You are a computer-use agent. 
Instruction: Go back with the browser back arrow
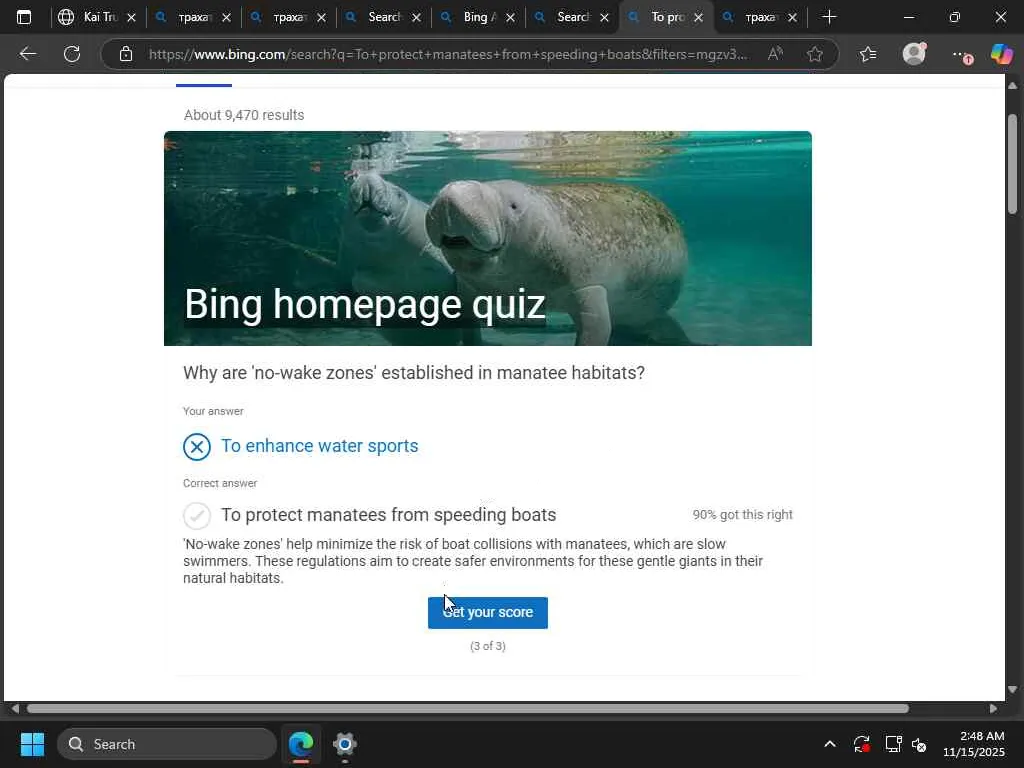[x=27, y=54]
